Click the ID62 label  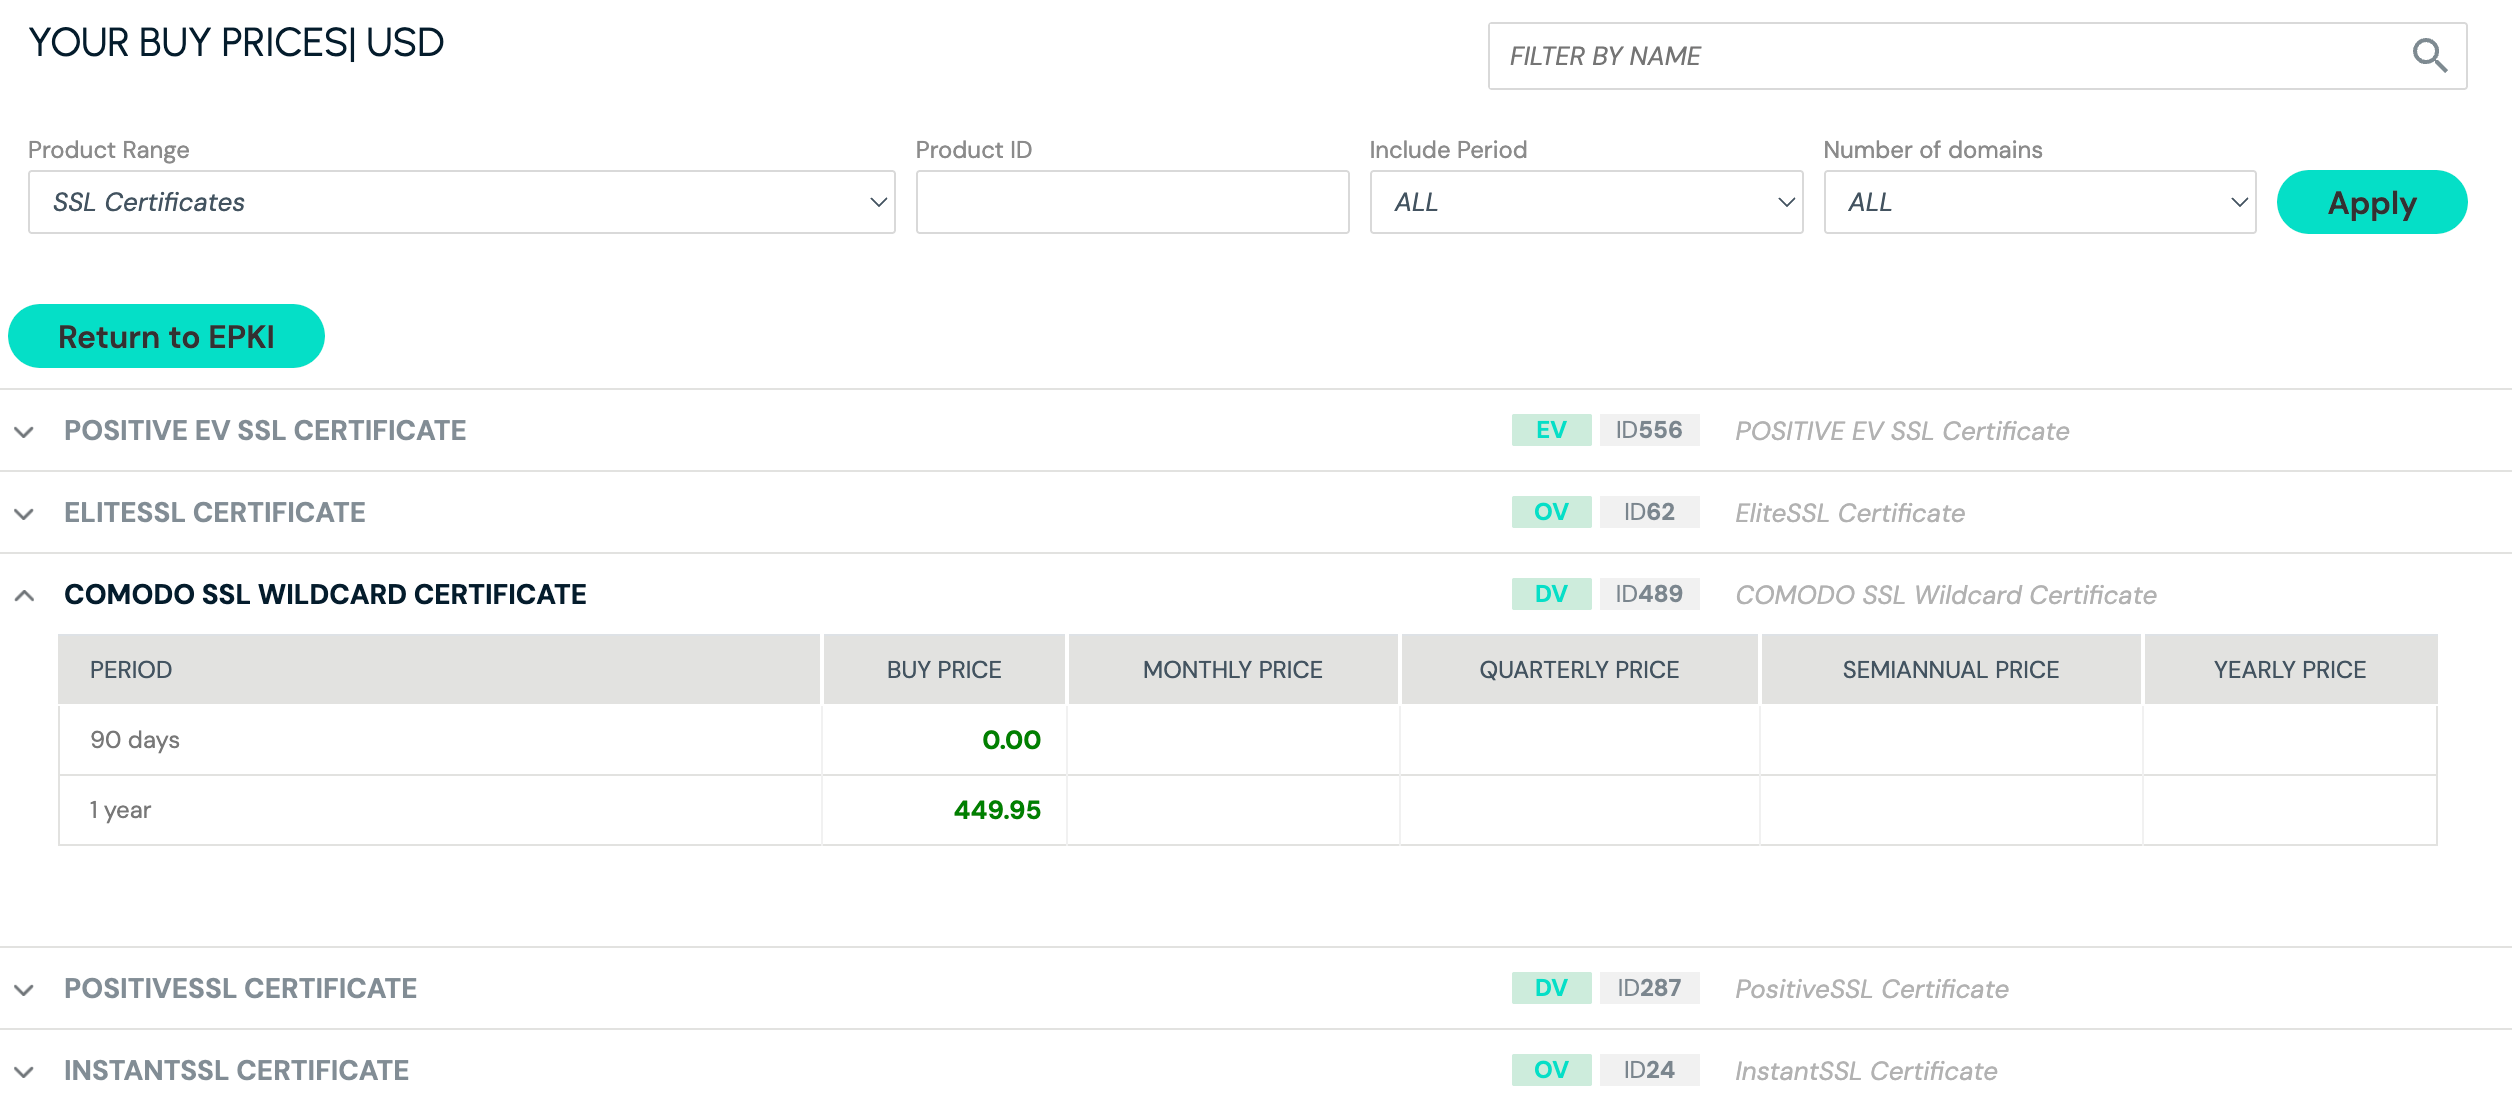pos(1649,512)
